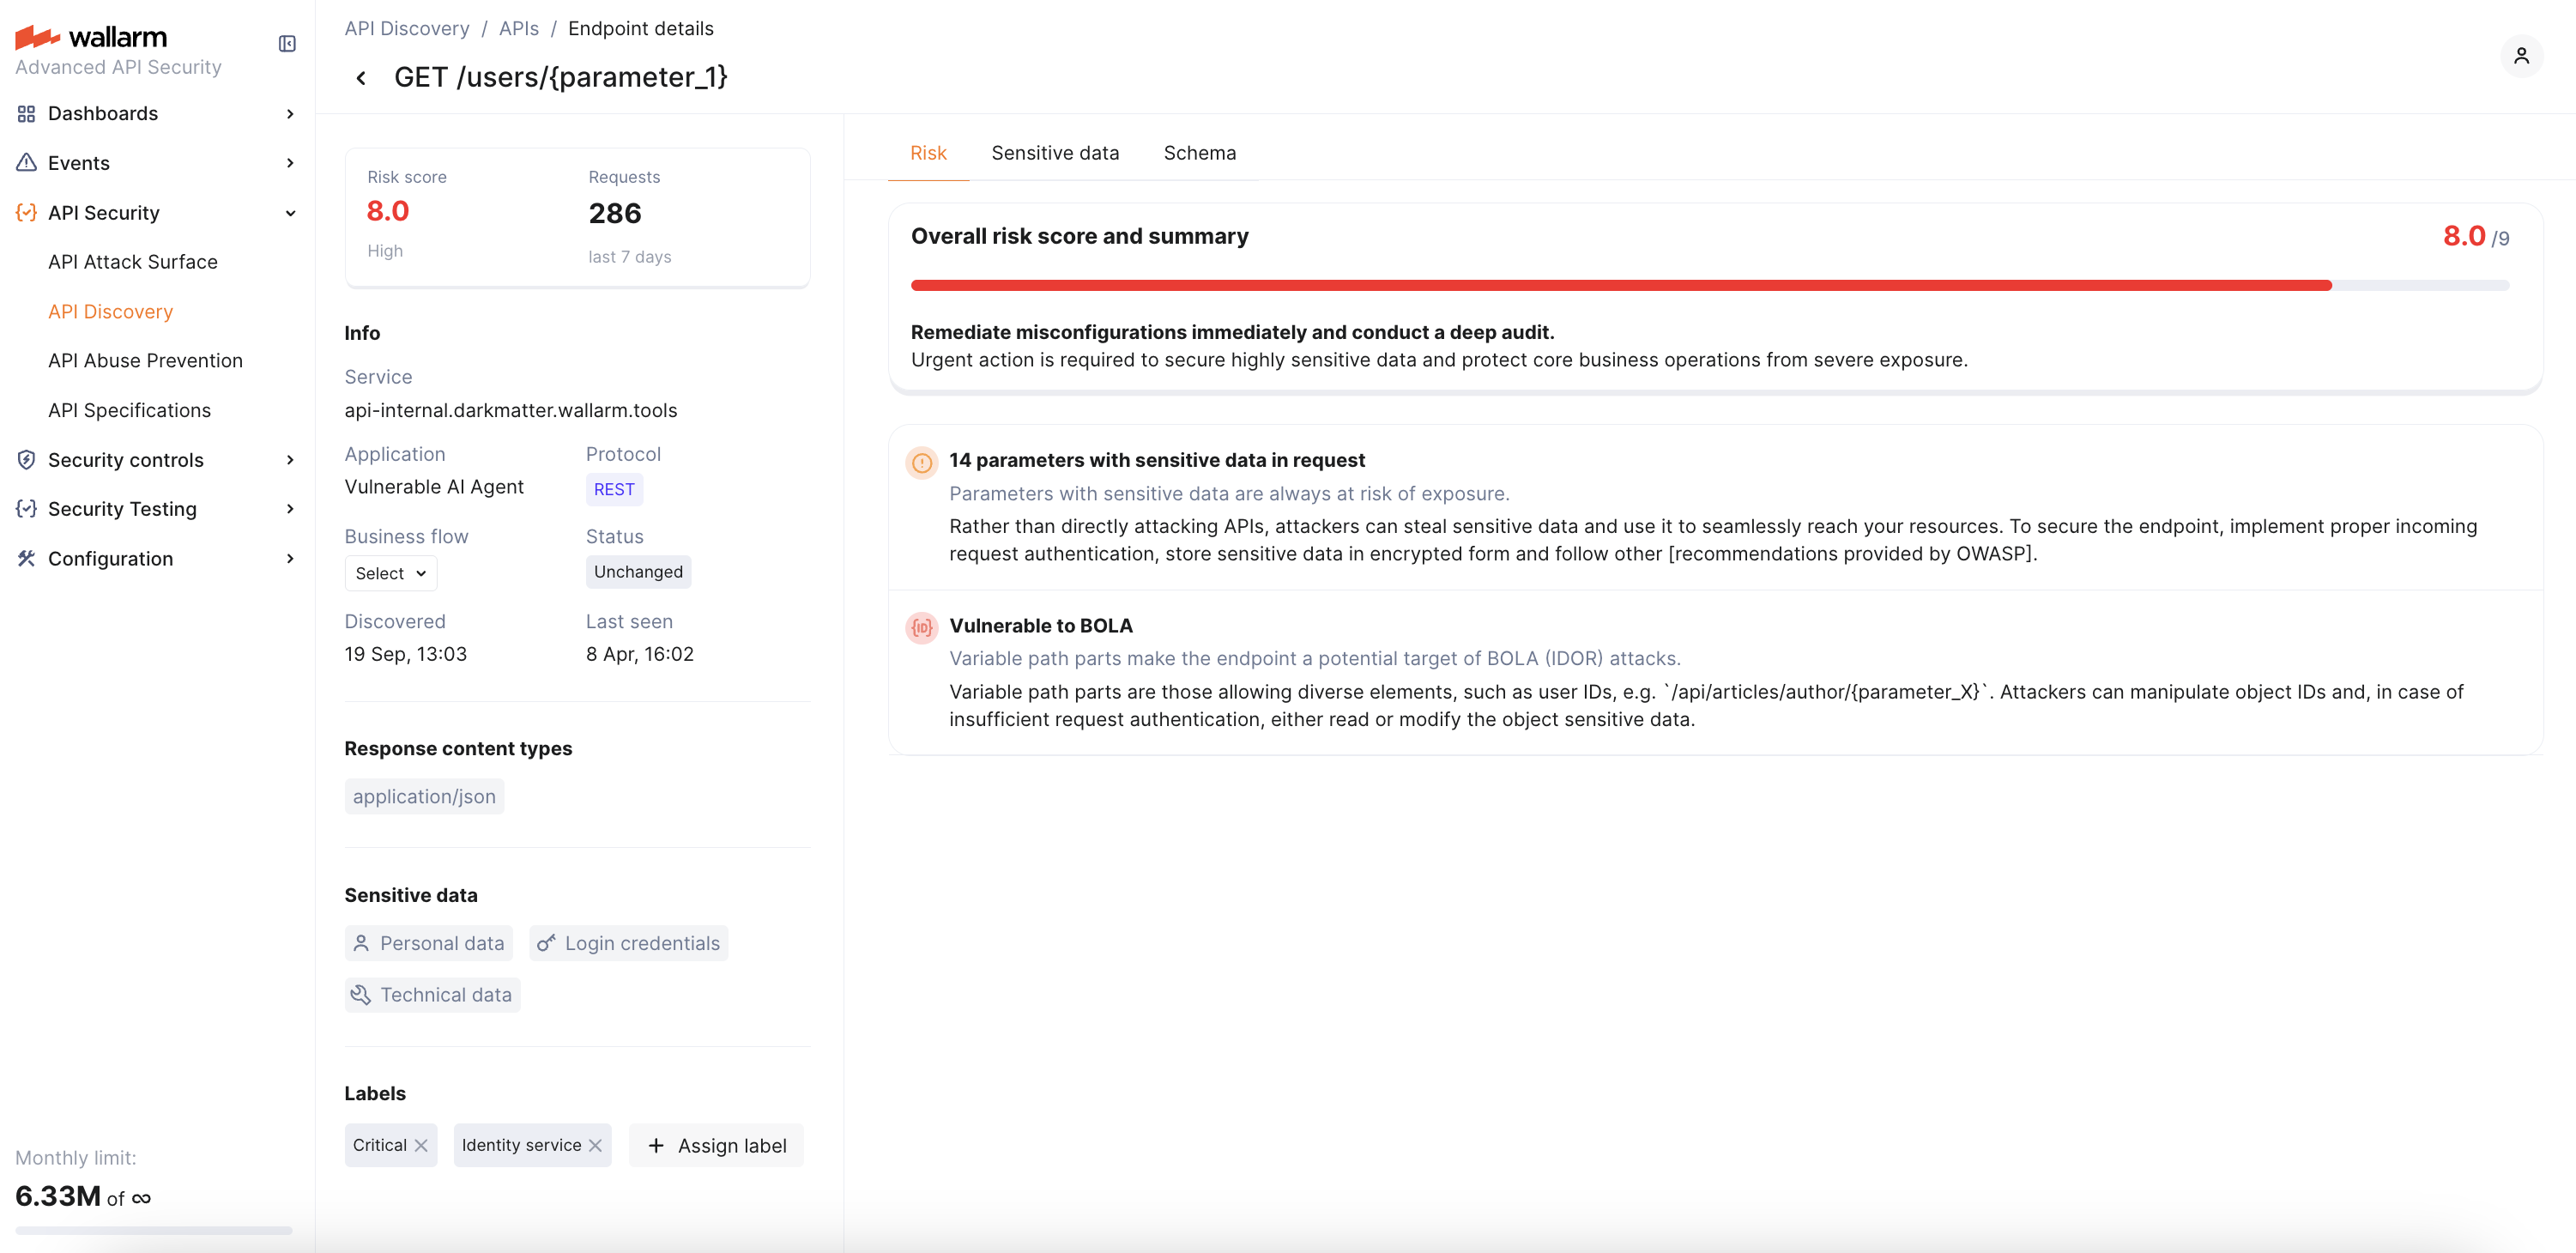2576x1253 pixels.
Task: Click the Configuration wrench icon
Action: pyautogui.click(x=26, y=558)
